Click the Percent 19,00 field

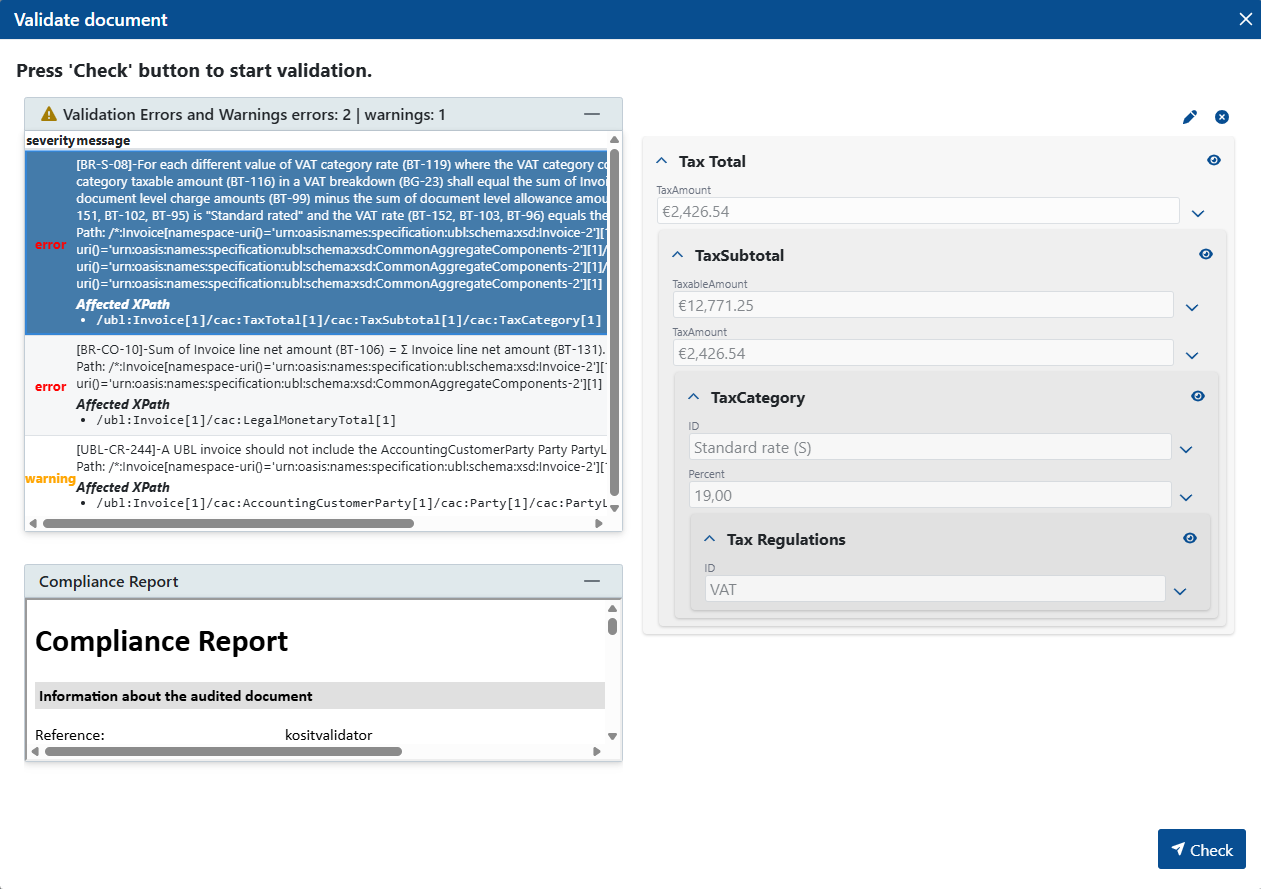pos(930,495)
